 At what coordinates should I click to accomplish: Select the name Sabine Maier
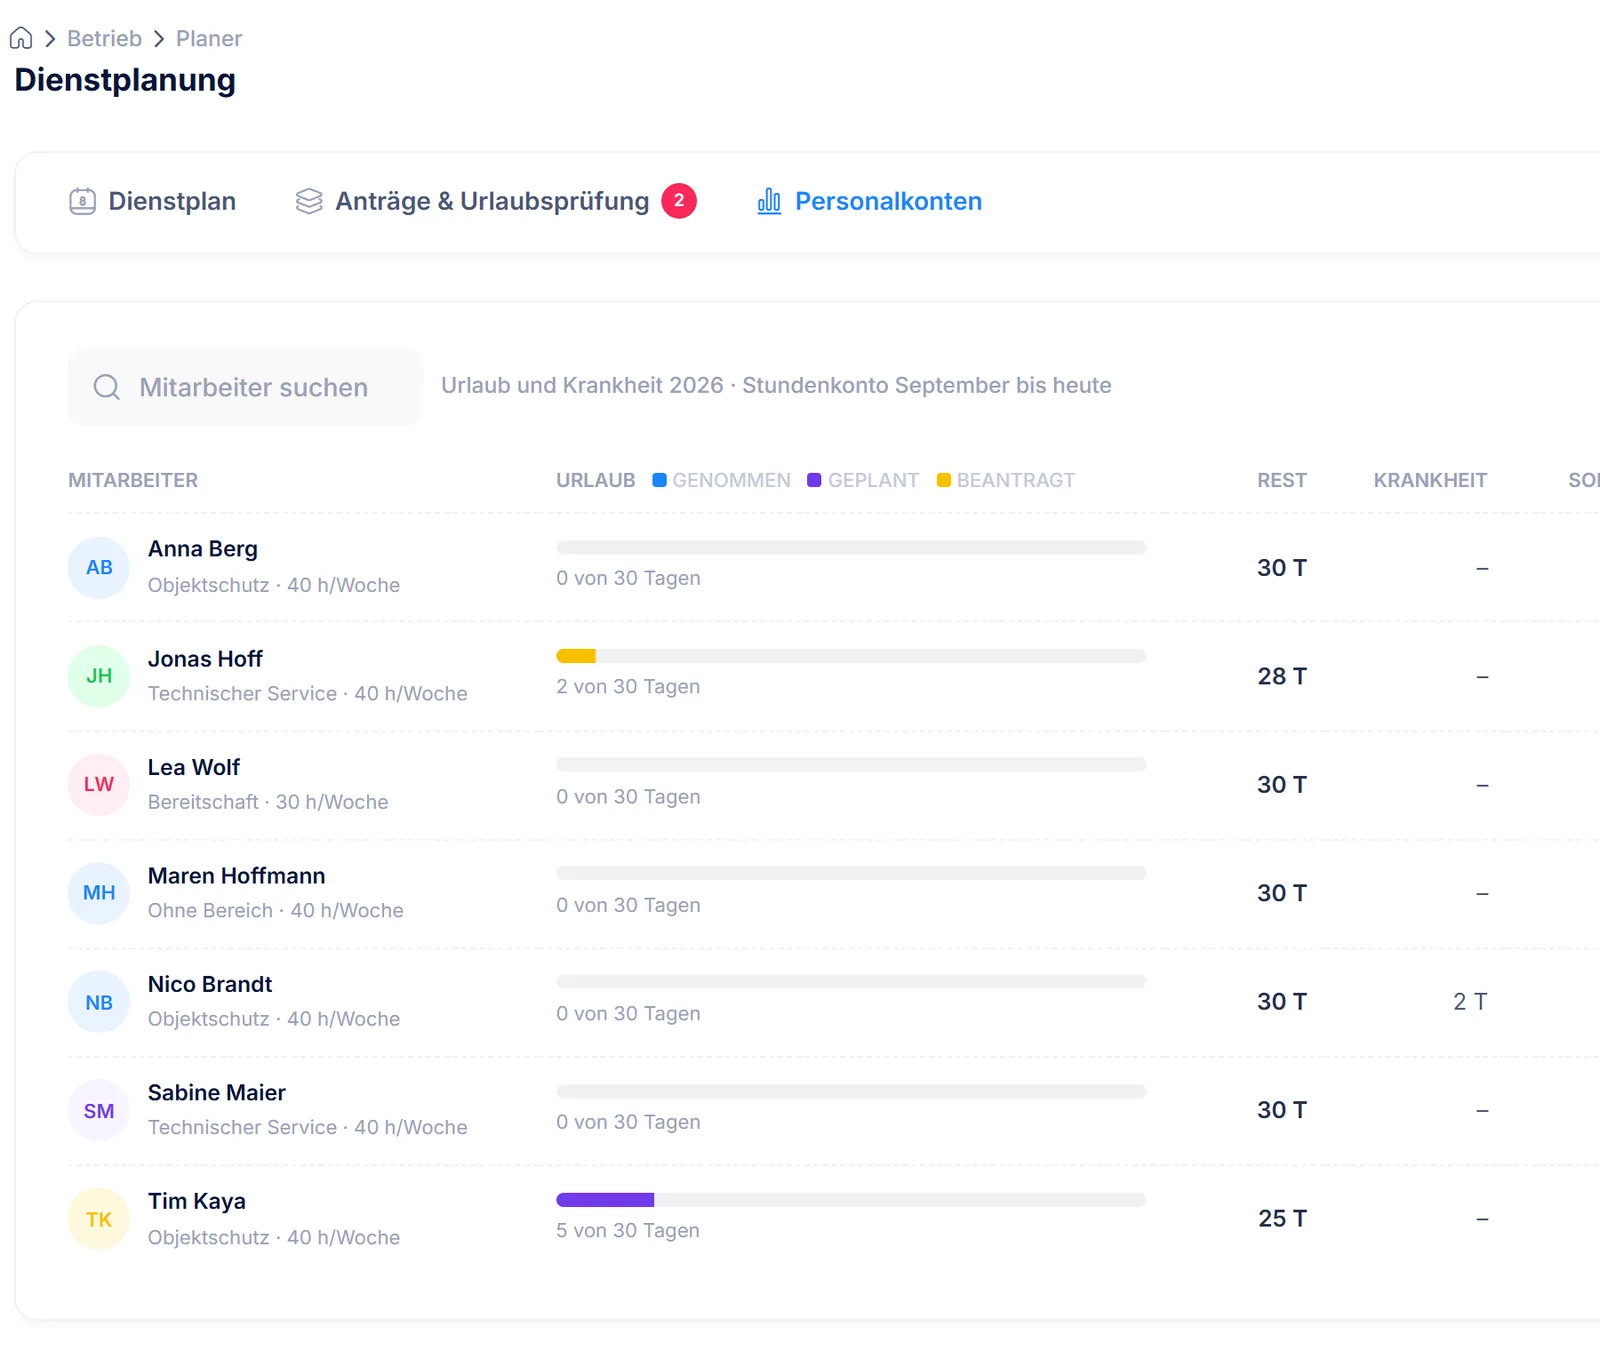pos(217,1093)
